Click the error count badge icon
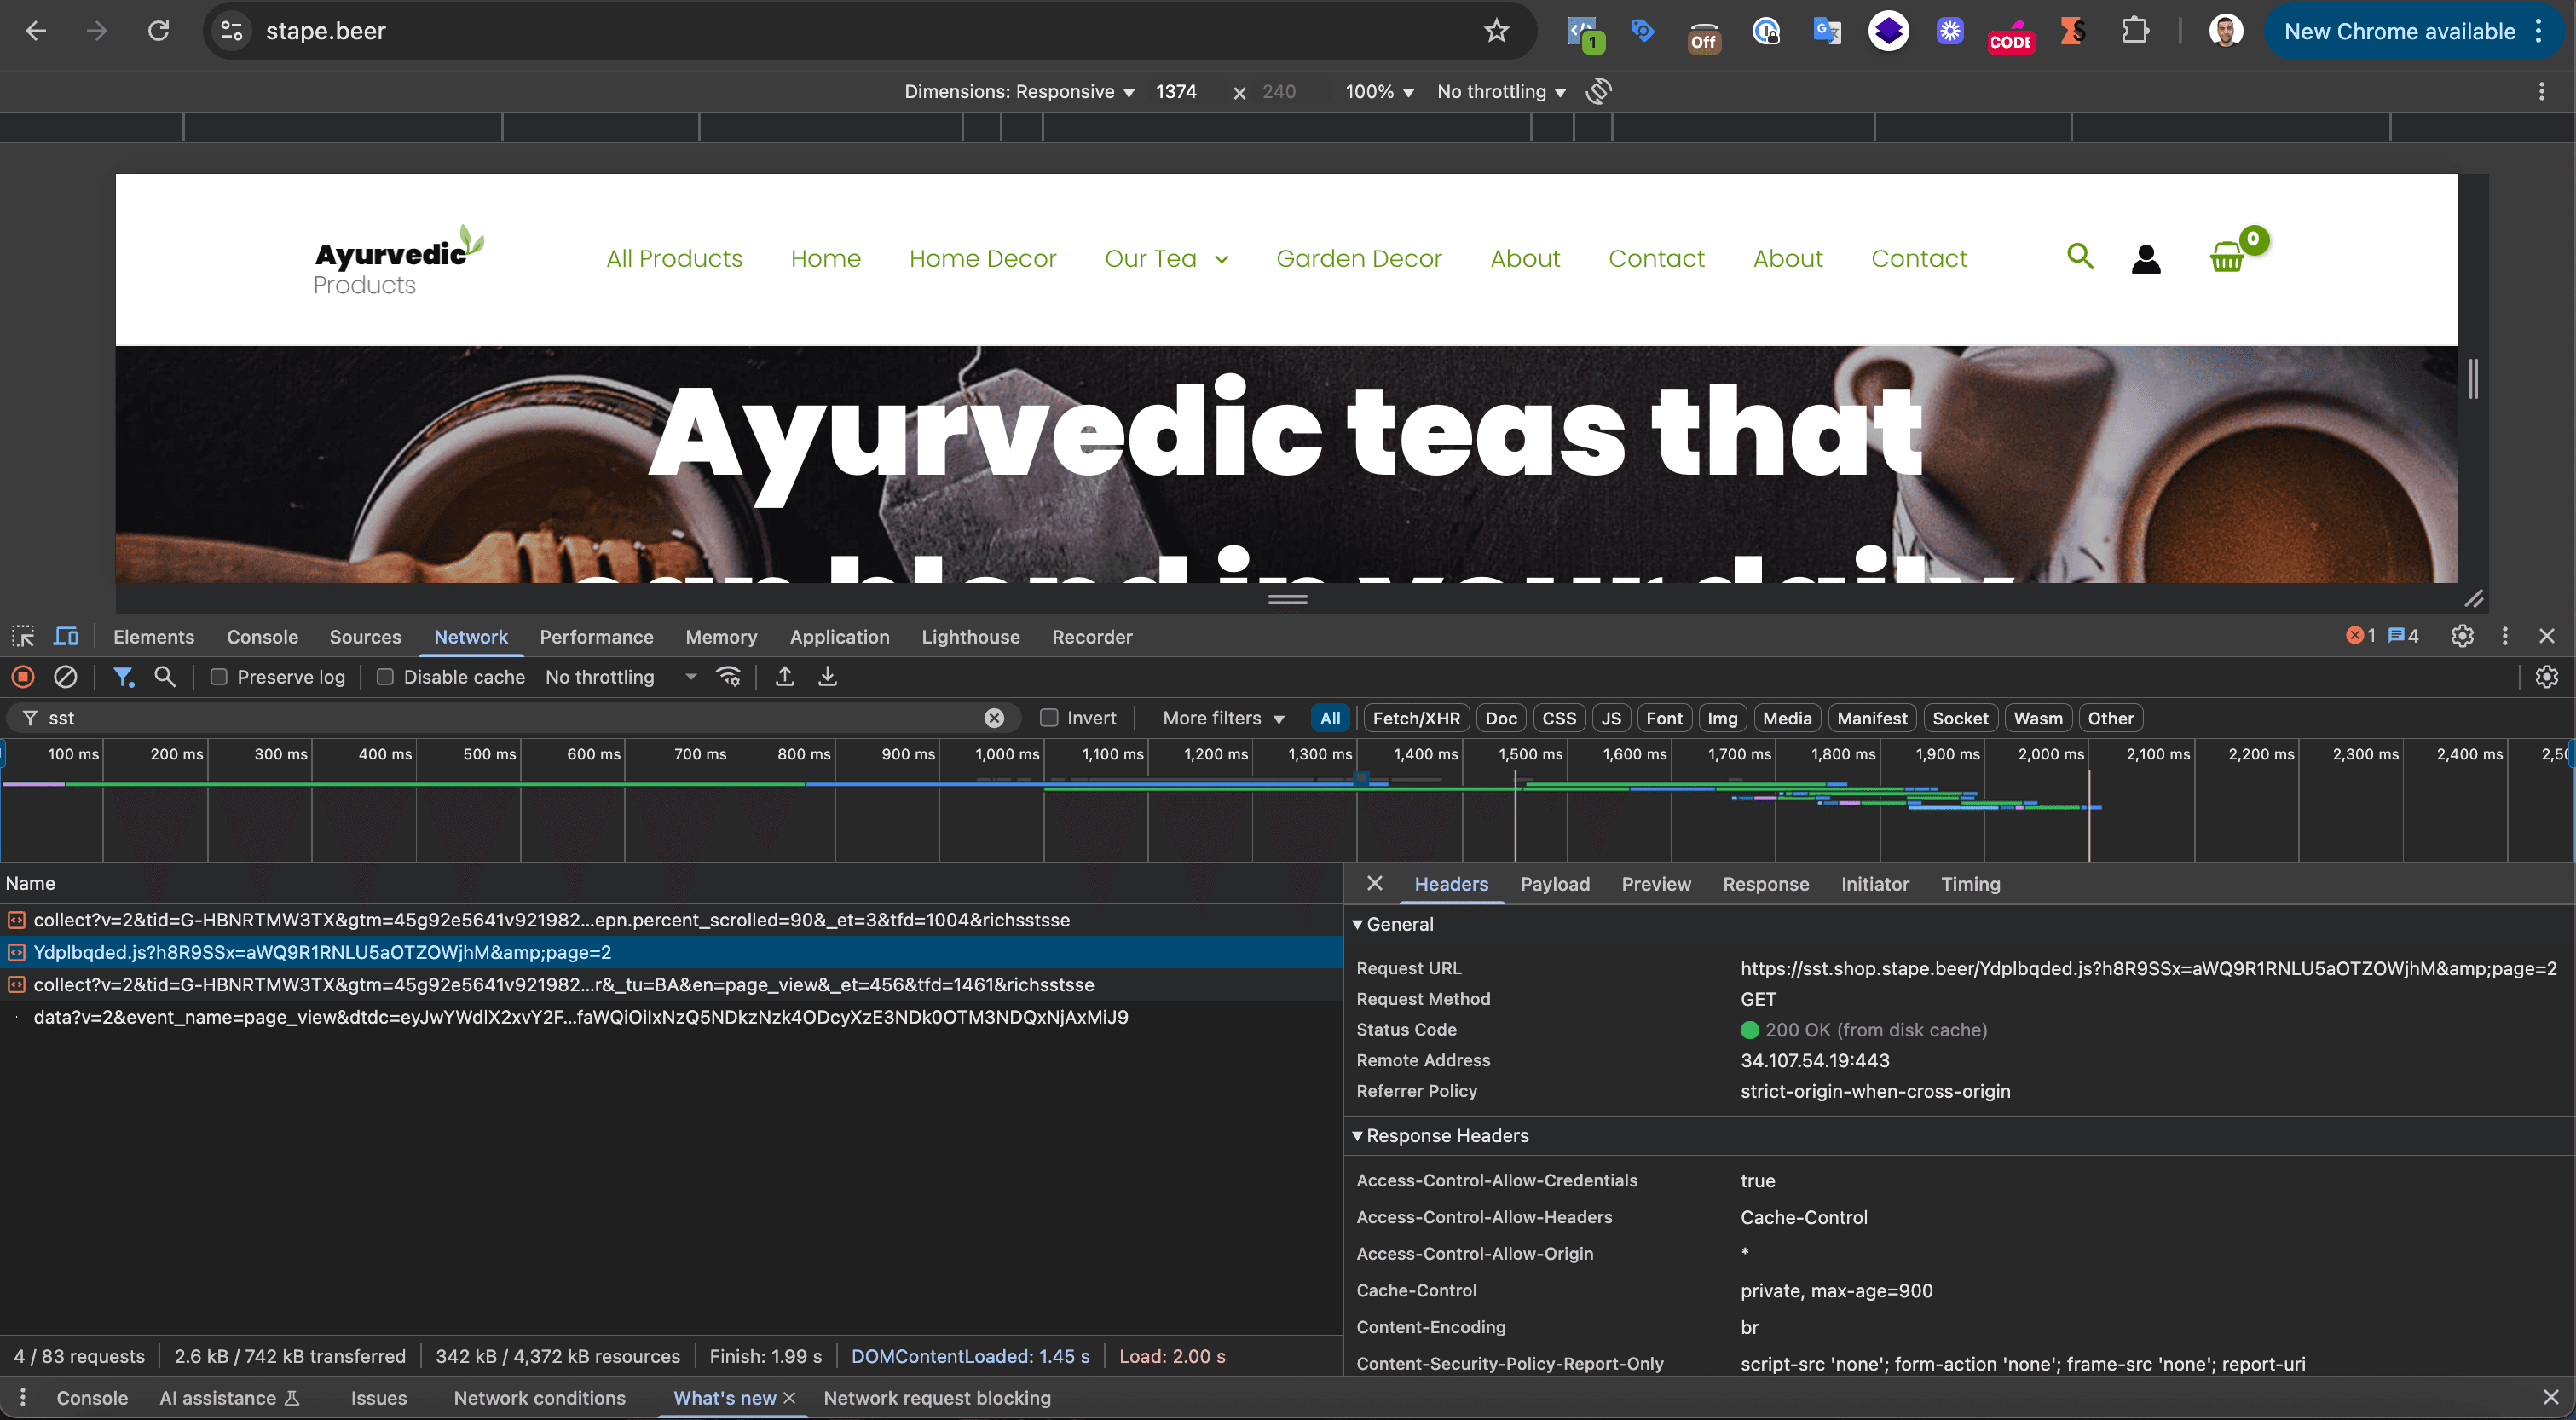 tap(2360, 636)
